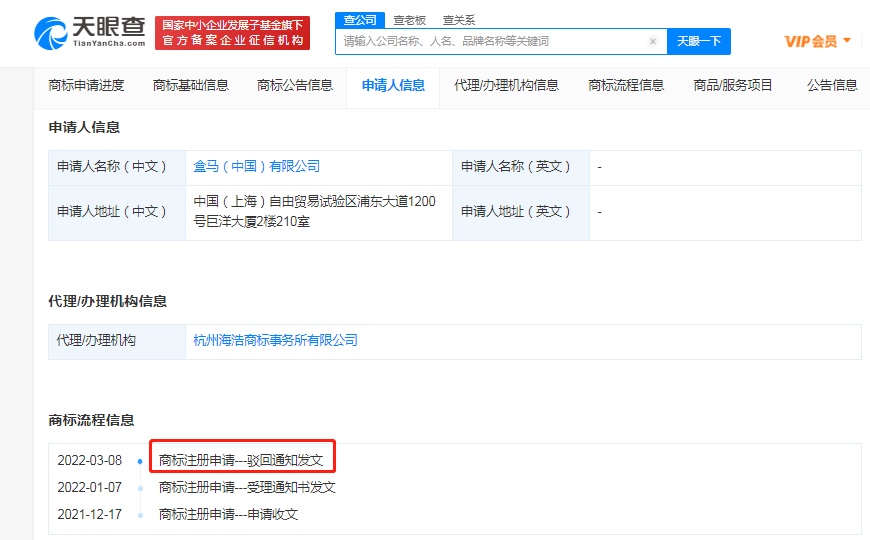Go to the 商标公告信息 section tab
The width and height of the screenshot is (870, 540).
pos(295,85)
